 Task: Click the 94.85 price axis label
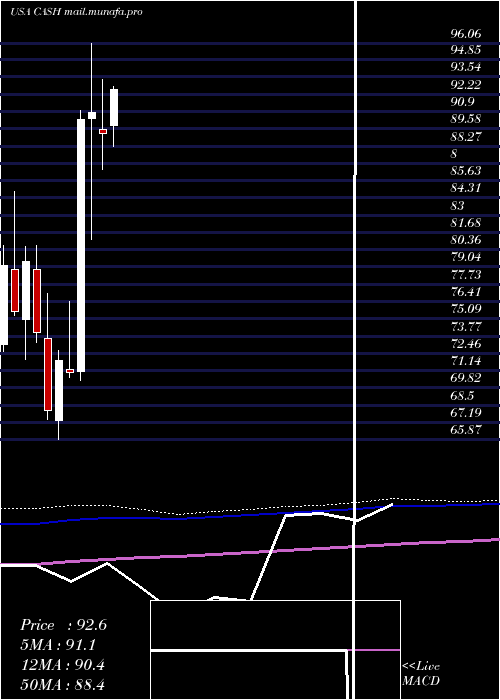(466, 50)
